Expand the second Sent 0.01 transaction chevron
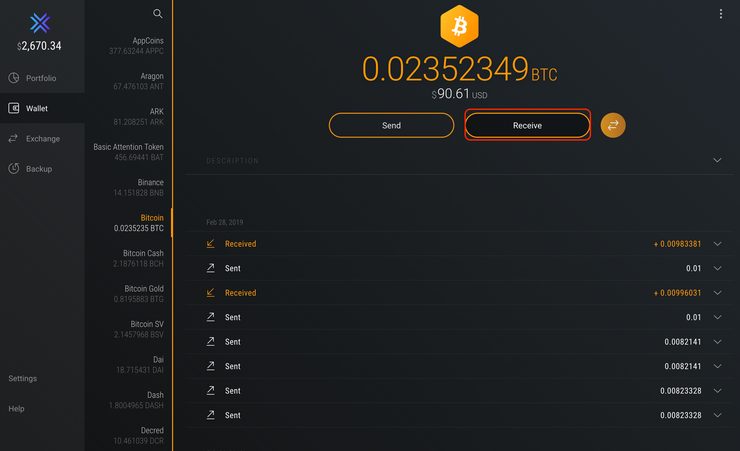 [717, 317]
